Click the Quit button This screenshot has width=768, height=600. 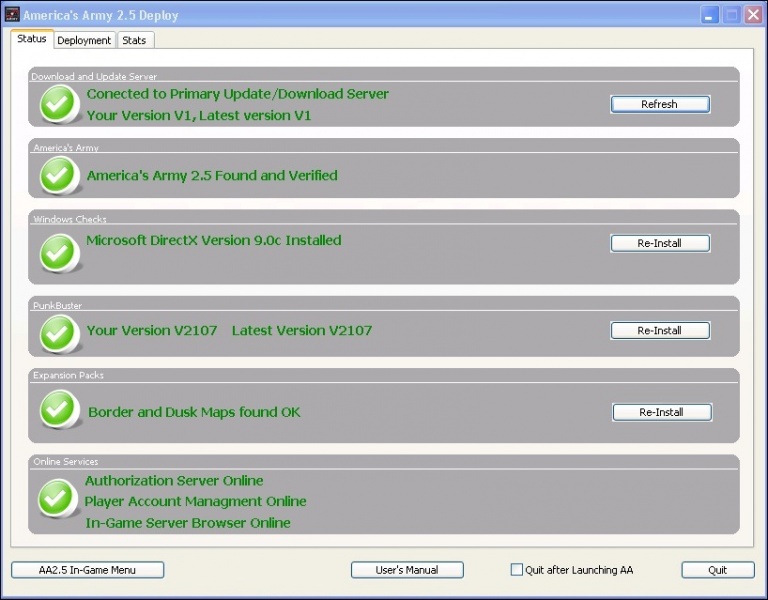coord(718,570)
